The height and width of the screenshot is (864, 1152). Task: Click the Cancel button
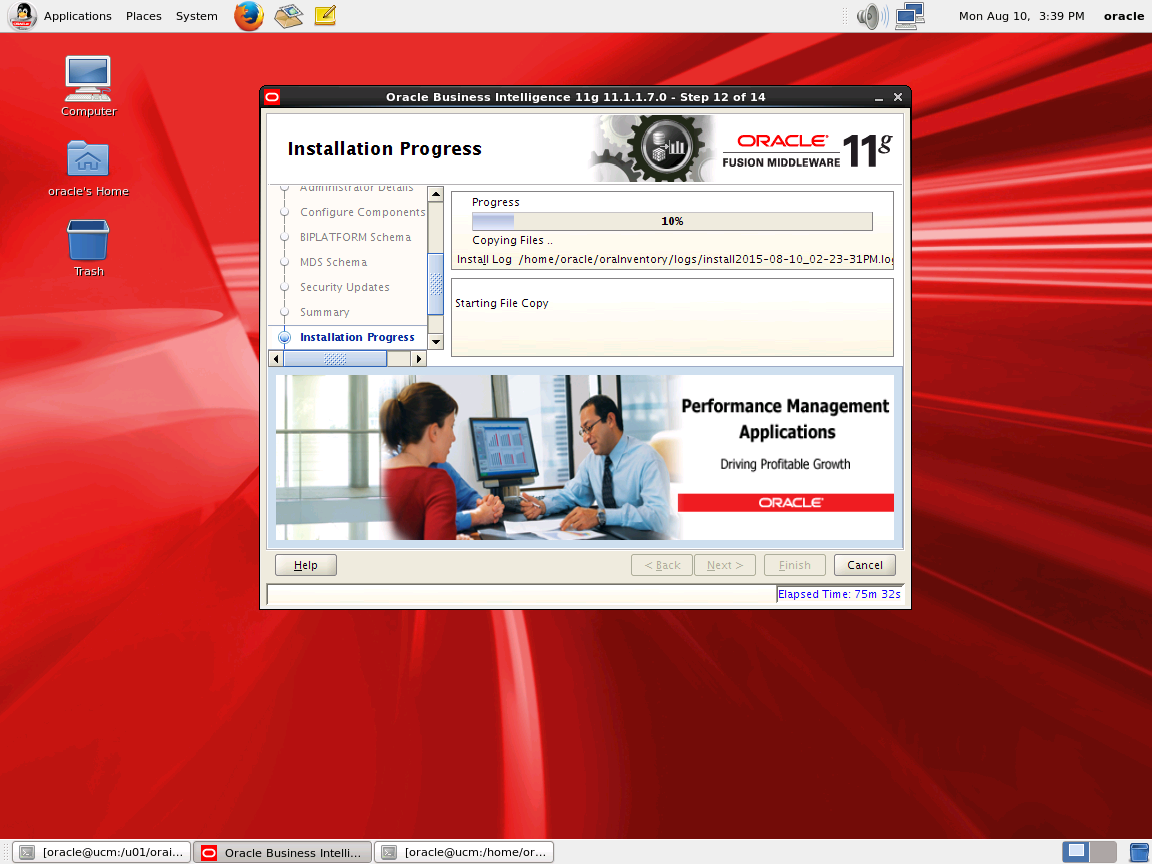click(x=865, y=565)
